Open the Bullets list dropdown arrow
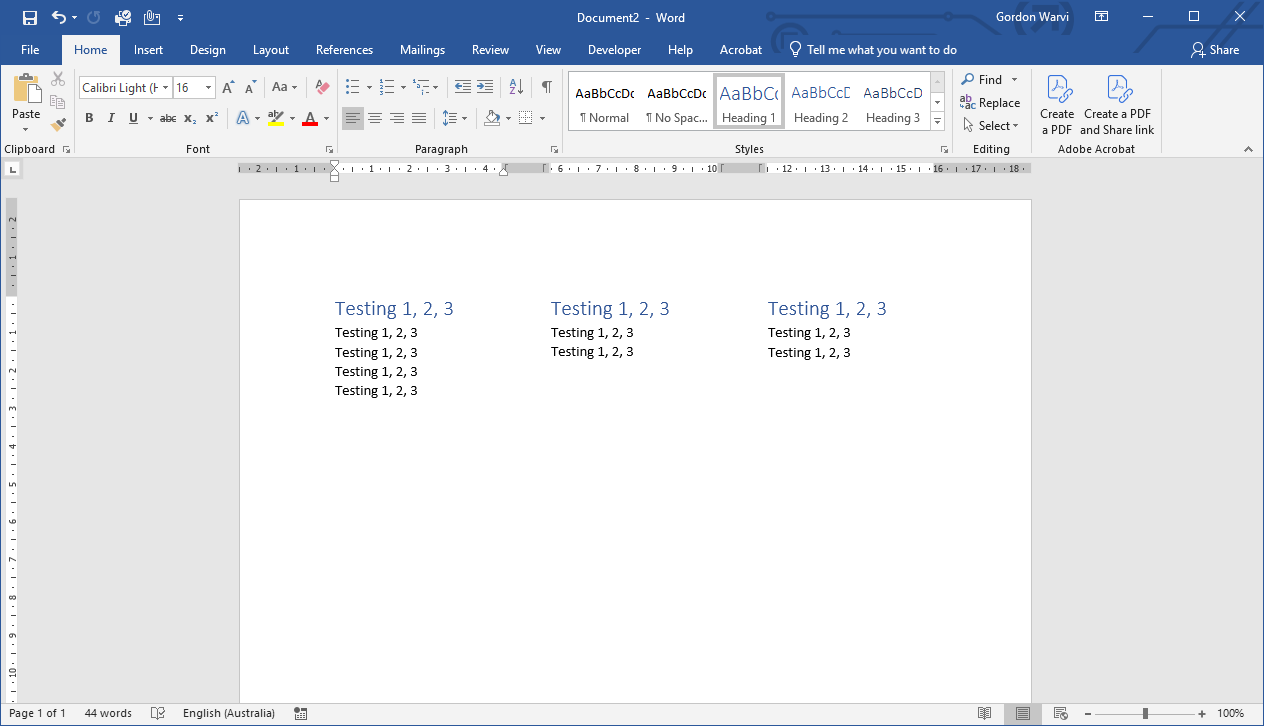The height and width of the screenshot is (726, 1264). tap(369, 87)
